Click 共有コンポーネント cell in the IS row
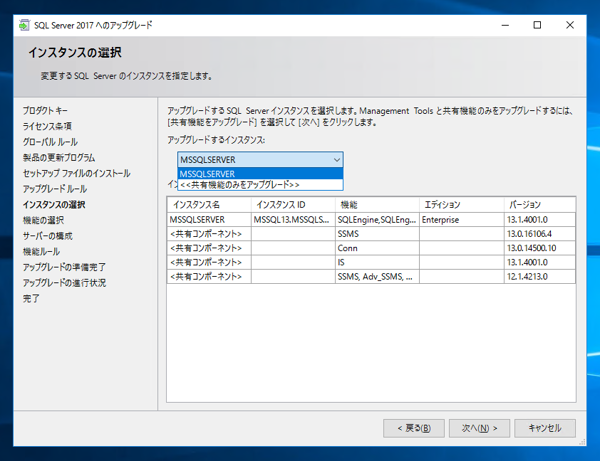The width and height of the screenshot is (600, 461). 209,262
